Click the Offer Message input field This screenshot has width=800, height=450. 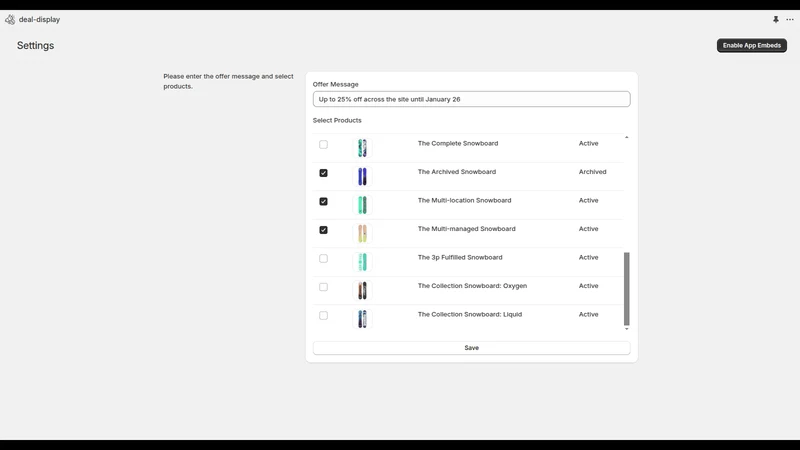point(471,99)
